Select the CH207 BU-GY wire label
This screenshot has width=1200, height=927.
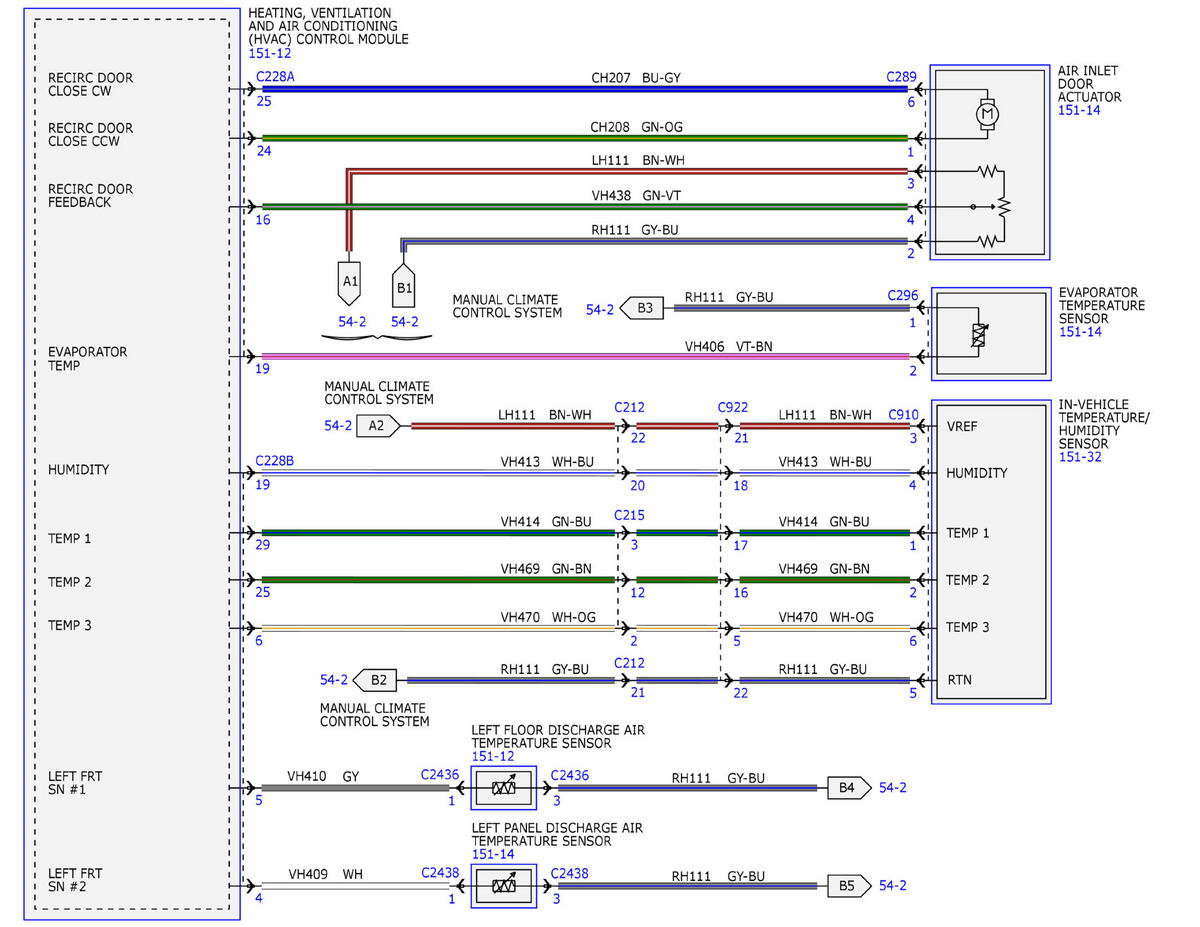coord(636,77)
